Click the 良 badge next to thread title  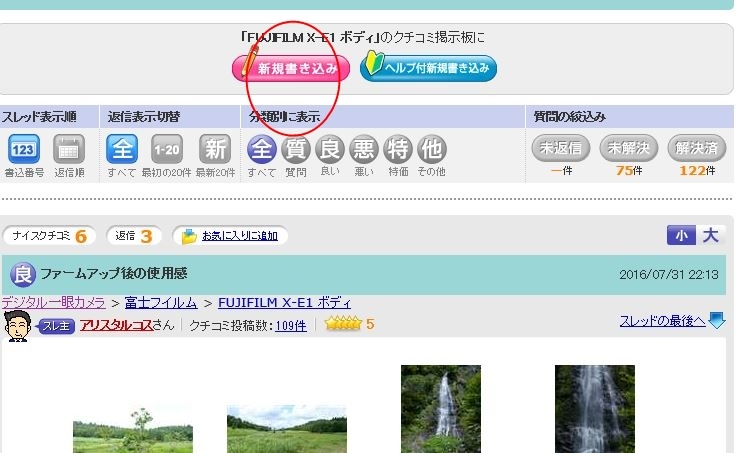click(23, 274)
